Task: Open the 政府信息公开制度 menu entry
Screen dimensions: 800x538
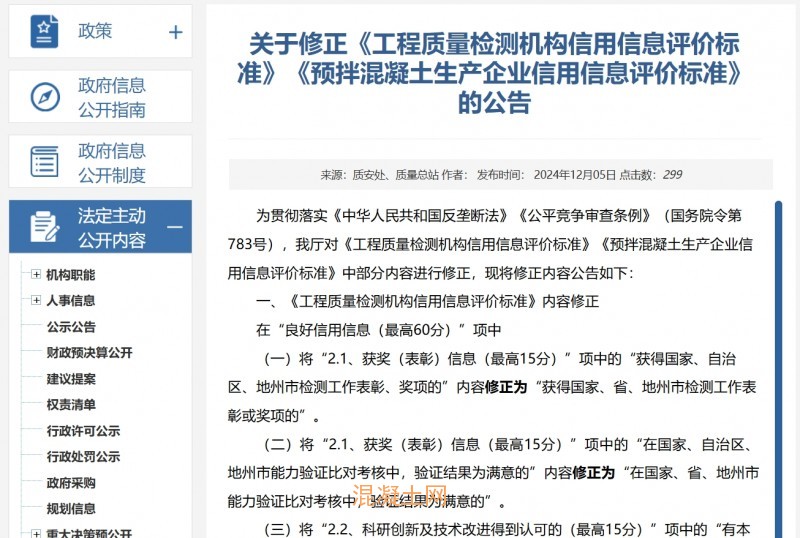Action: pyautogui.click(x=112, y=162)
